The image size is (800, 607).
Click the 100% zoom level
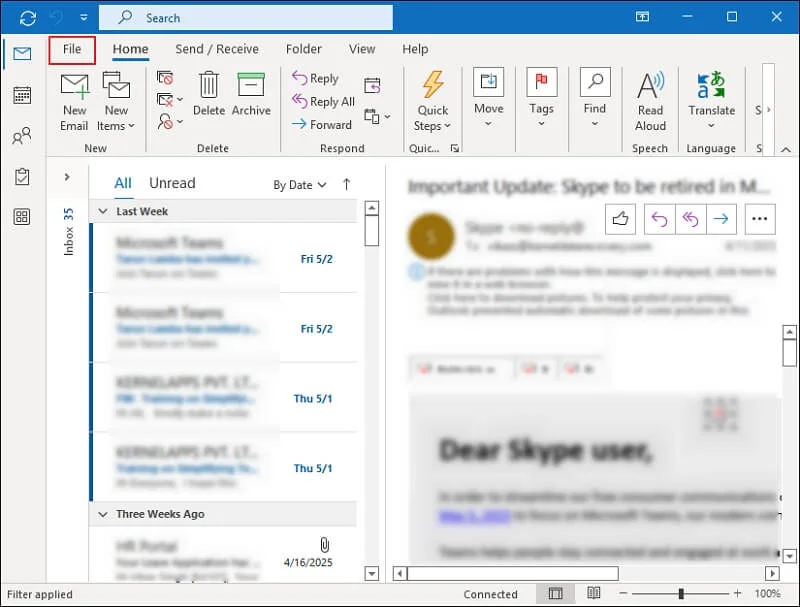[x=767, y=594]
